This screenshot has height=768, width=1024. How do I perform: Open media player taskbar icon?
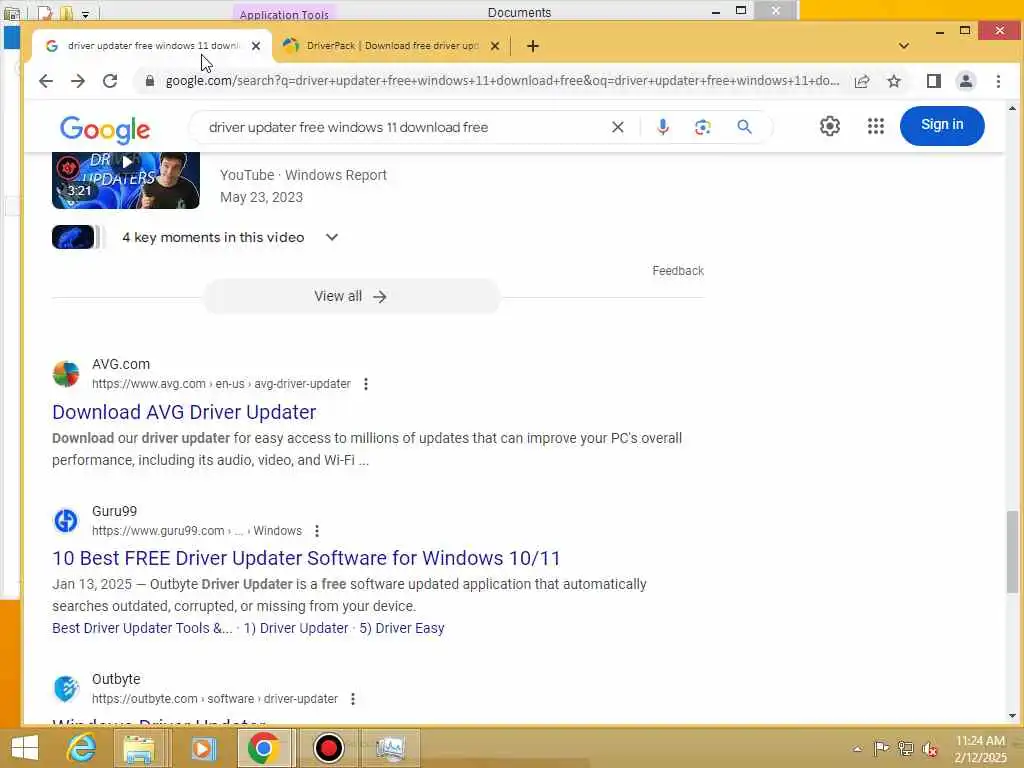coord(203,748)
